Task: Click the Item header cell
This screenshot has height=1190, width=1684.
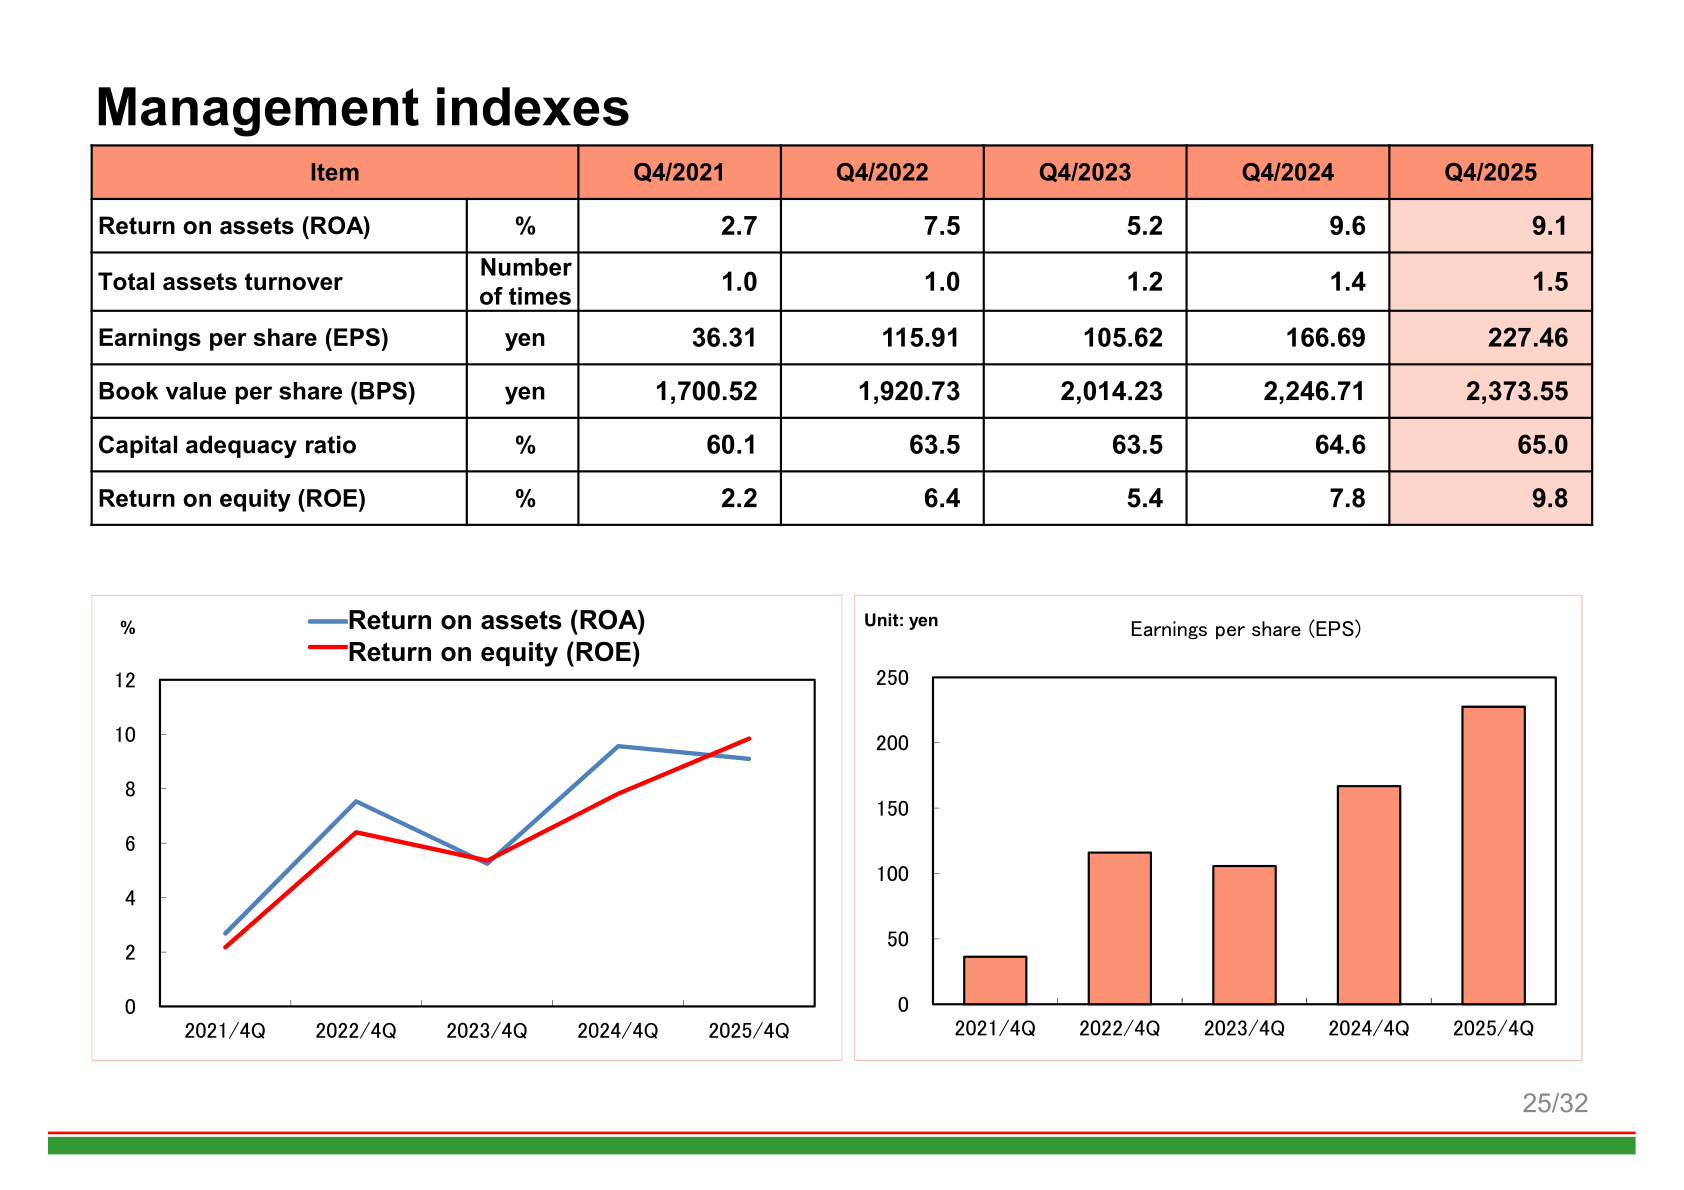Action: point(335,172)
